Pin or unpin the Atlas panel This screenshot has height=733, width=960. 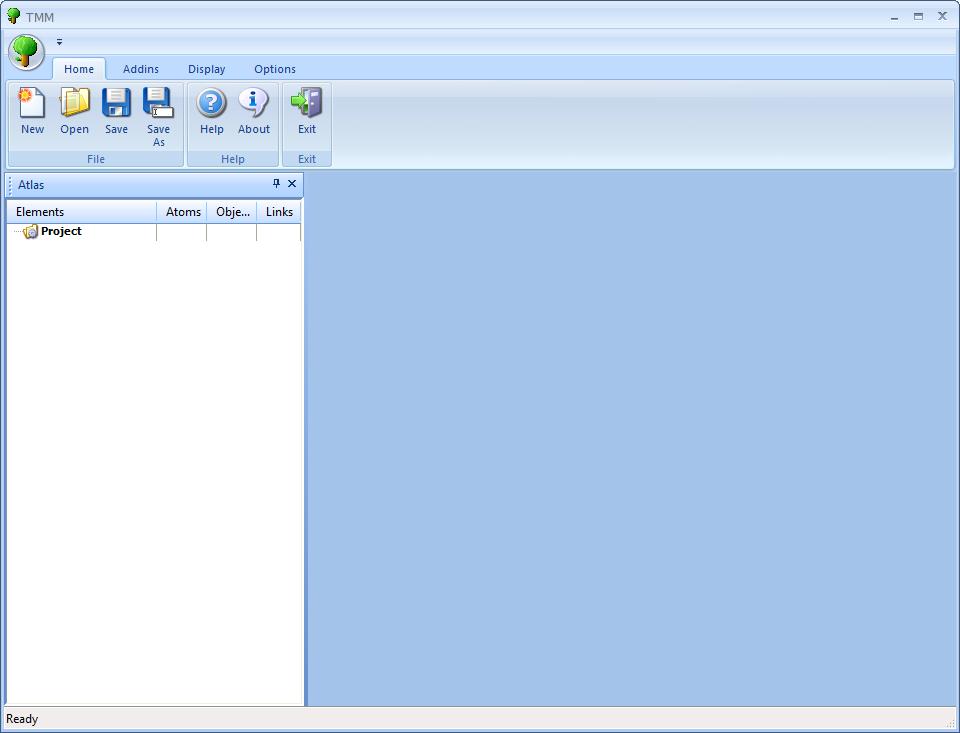(276, 184)
